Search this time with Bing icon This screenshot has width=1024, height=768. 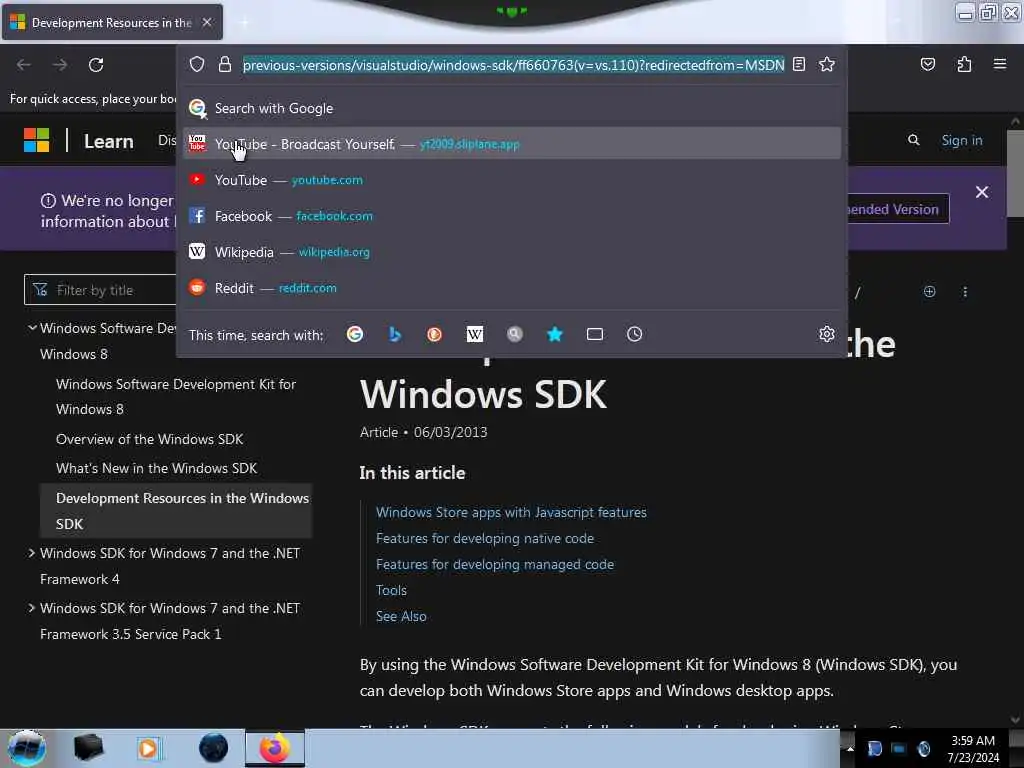394,334
